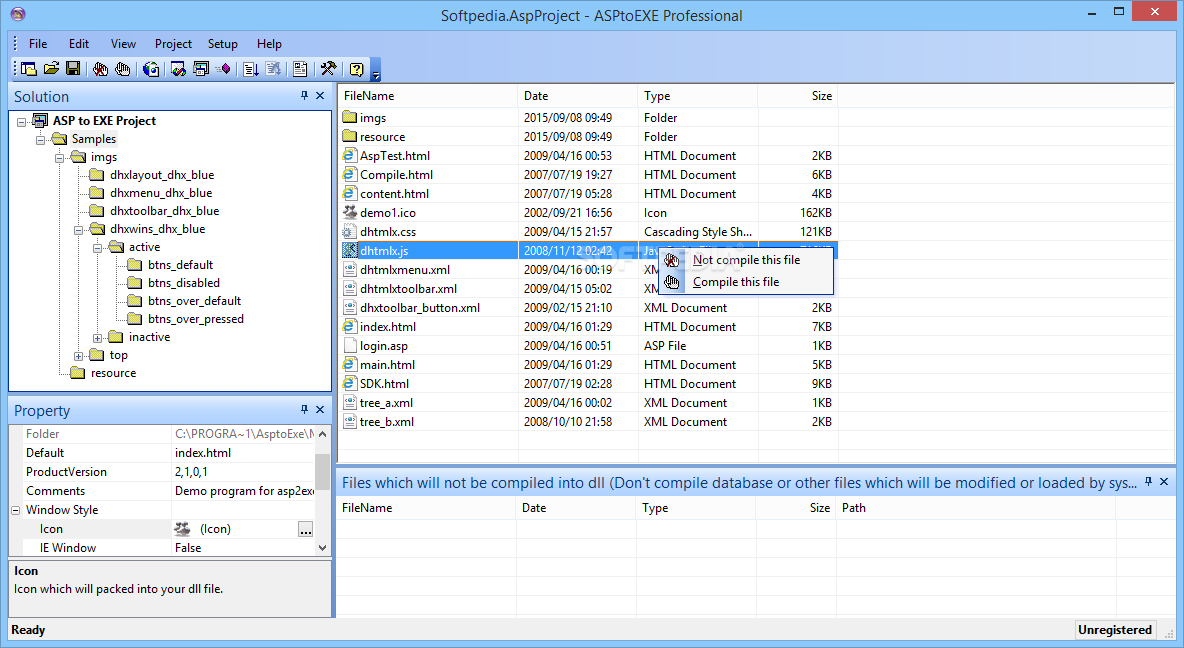1184x648 pixels.
Task: Click the page layout document toolbar icon
Action: 300,69
